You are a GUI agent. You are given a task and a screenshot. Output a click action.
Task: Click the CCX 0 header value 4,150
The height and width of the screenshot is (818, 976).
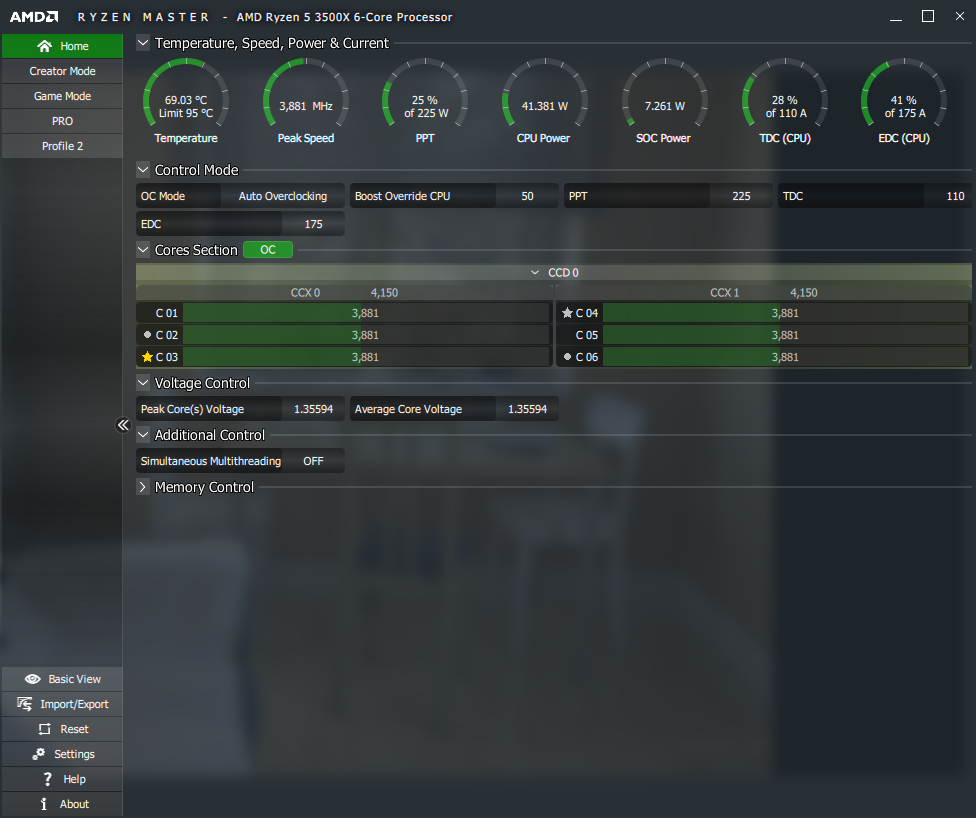coord(384,293)
